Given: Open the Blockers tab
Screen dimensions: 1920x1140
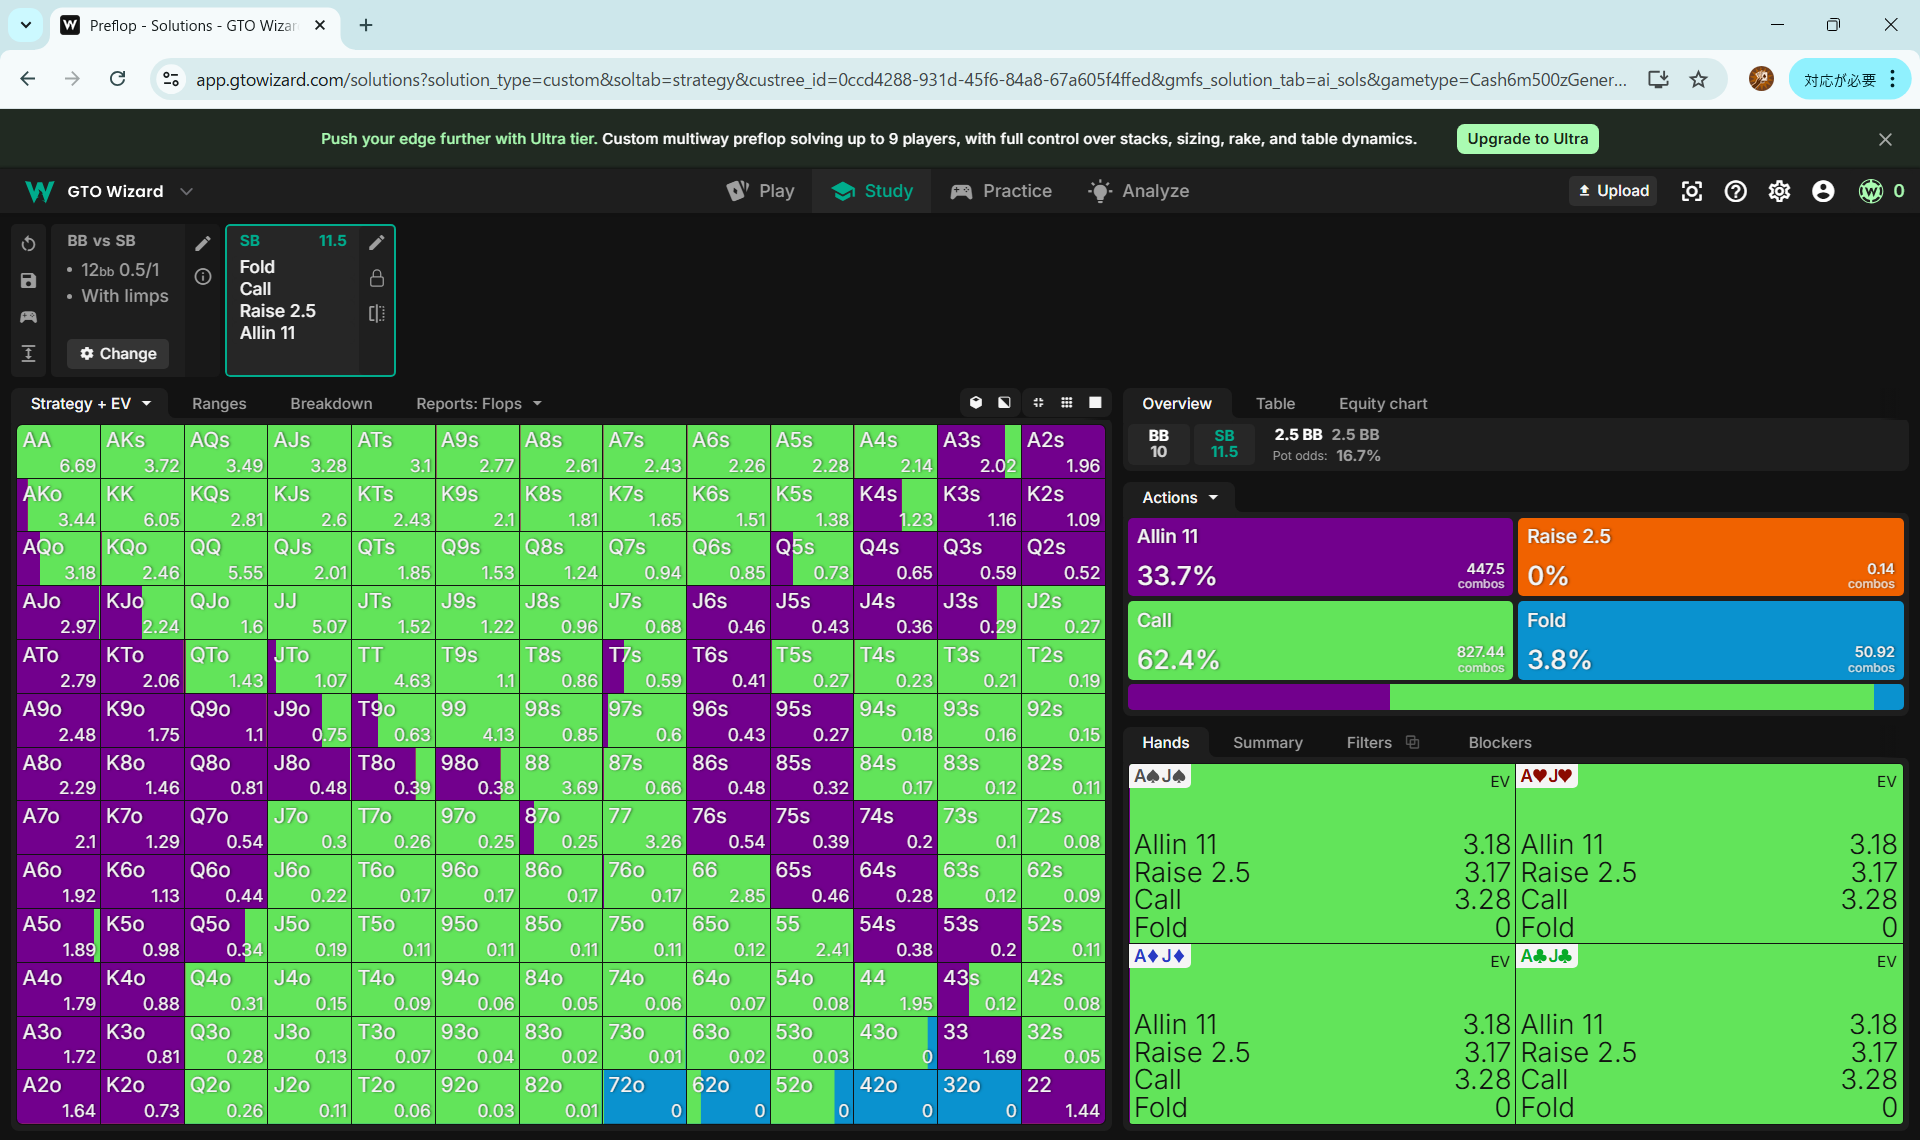Looking at the screenshot, I should pyautogui.click(x=1499, y=742).
